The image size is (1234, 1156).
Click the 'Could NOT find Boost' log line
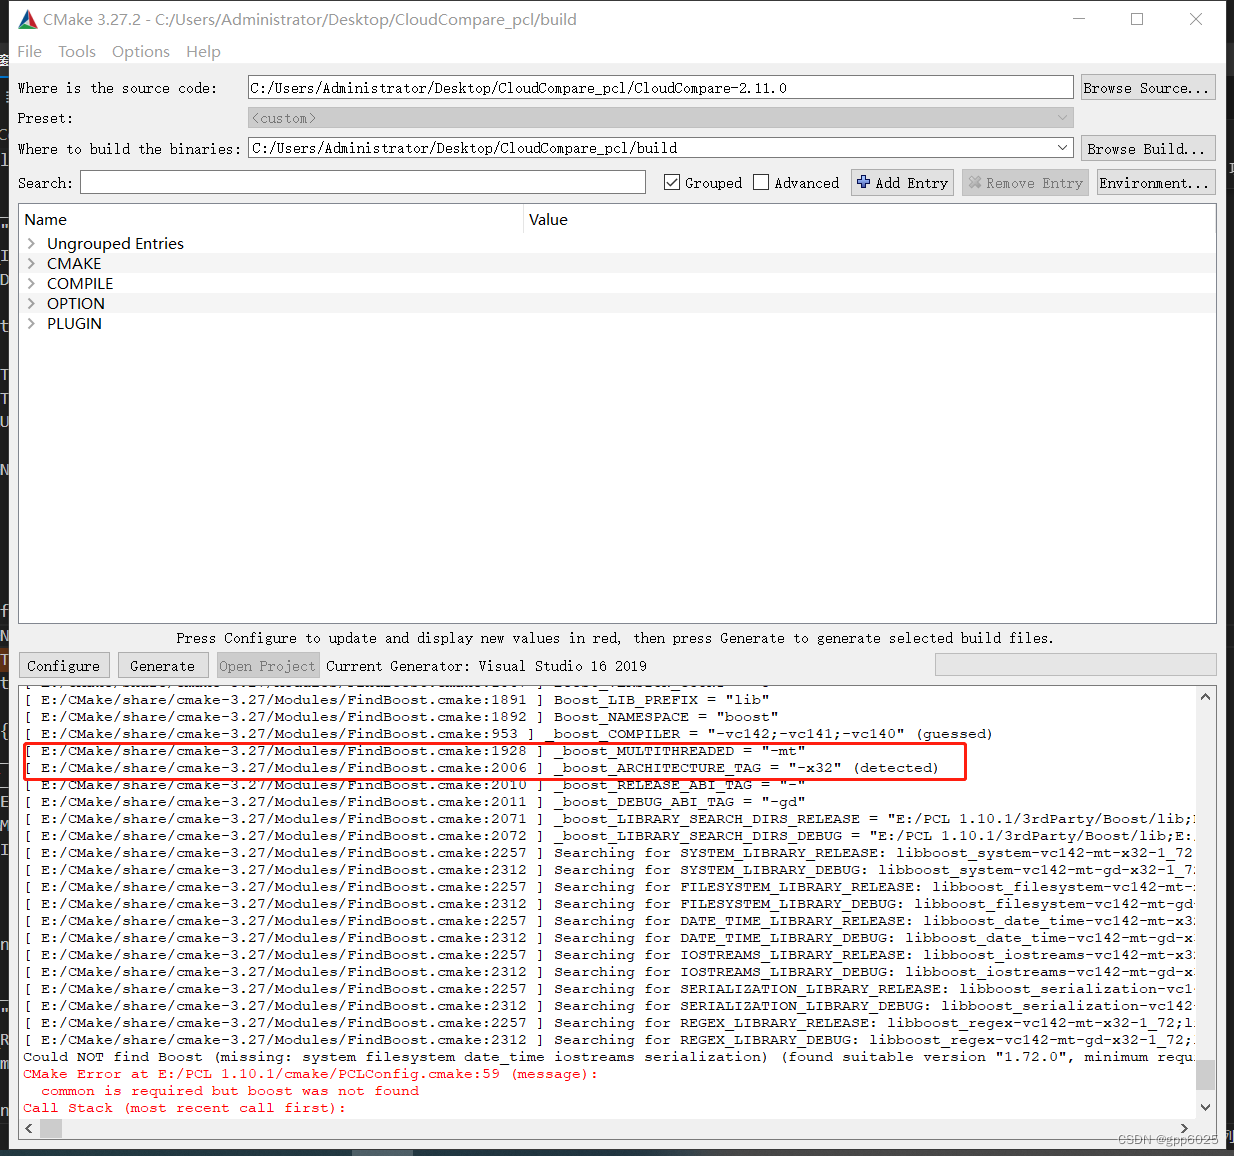pyautogui.click(x=608, y=1057)
